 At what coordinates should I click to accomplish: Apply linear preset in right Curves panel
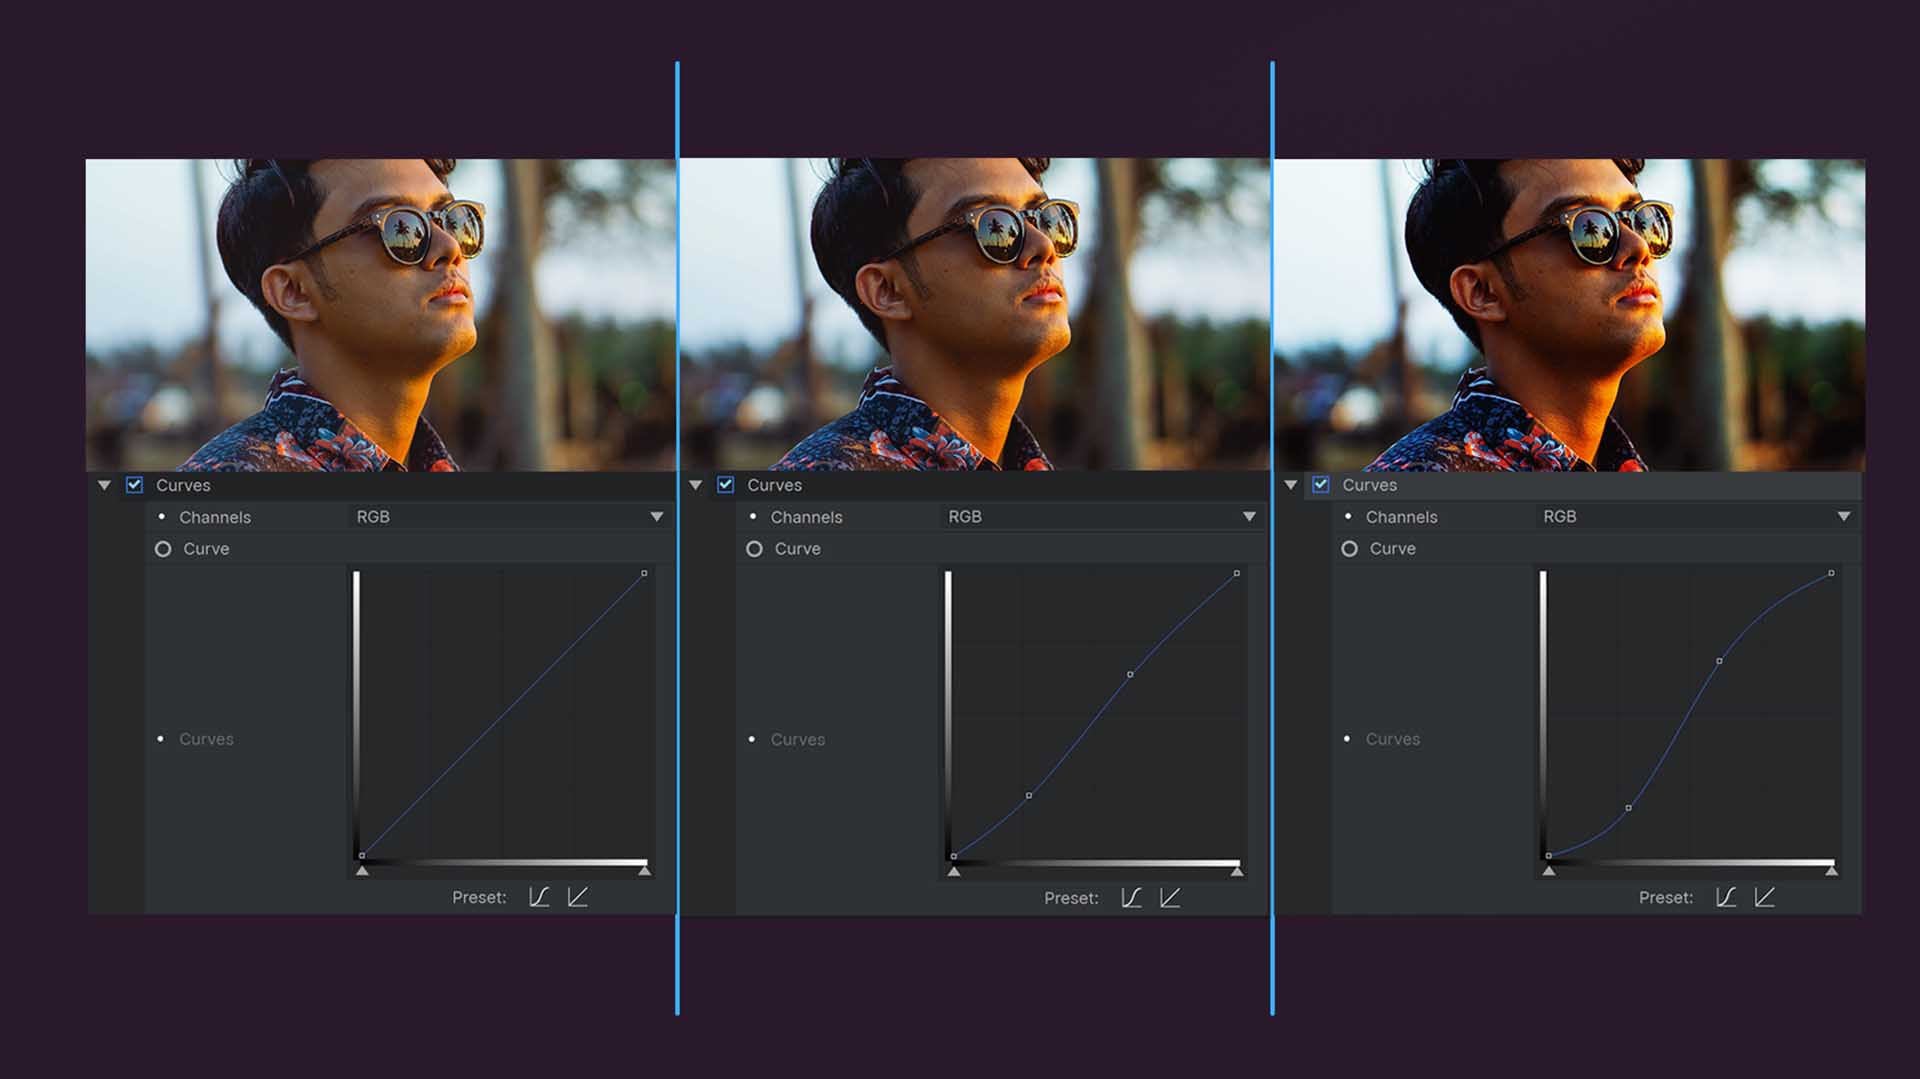[x=1765, y=897]
